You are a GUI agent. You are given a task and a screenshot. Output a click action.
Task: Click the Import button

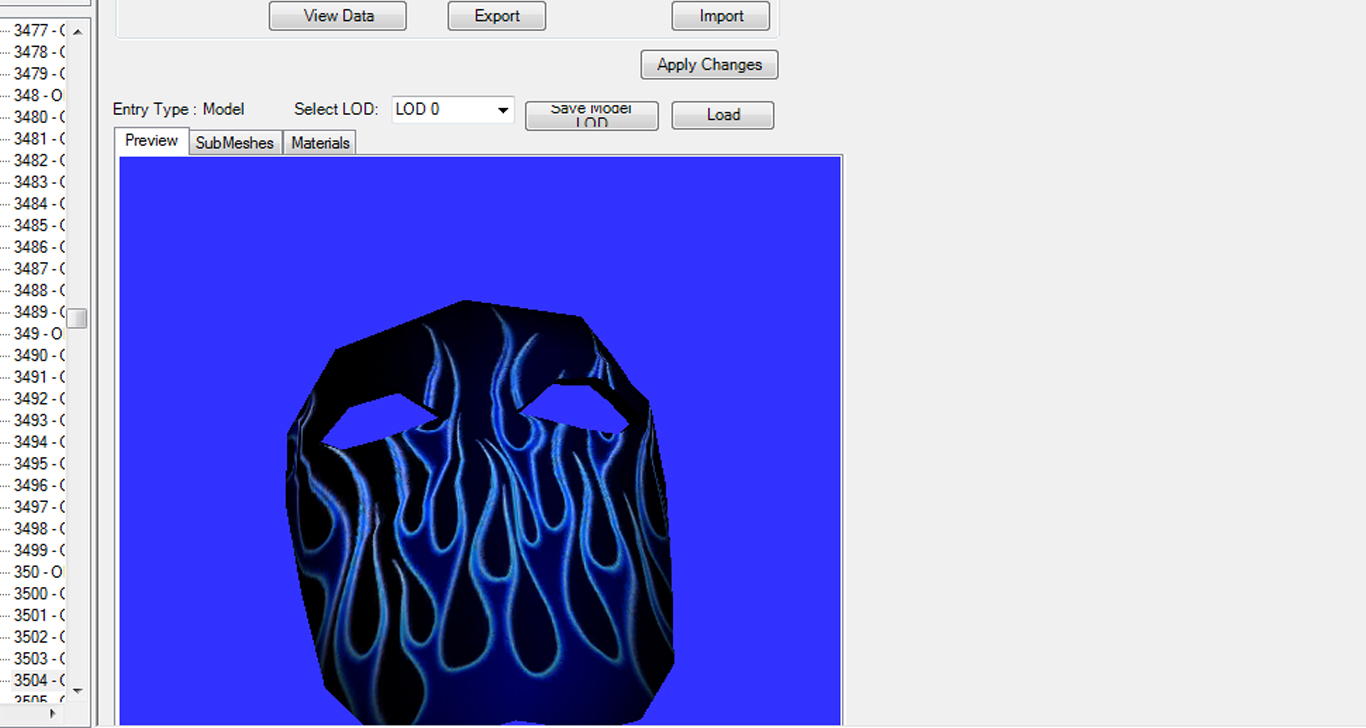coord(720,16)
